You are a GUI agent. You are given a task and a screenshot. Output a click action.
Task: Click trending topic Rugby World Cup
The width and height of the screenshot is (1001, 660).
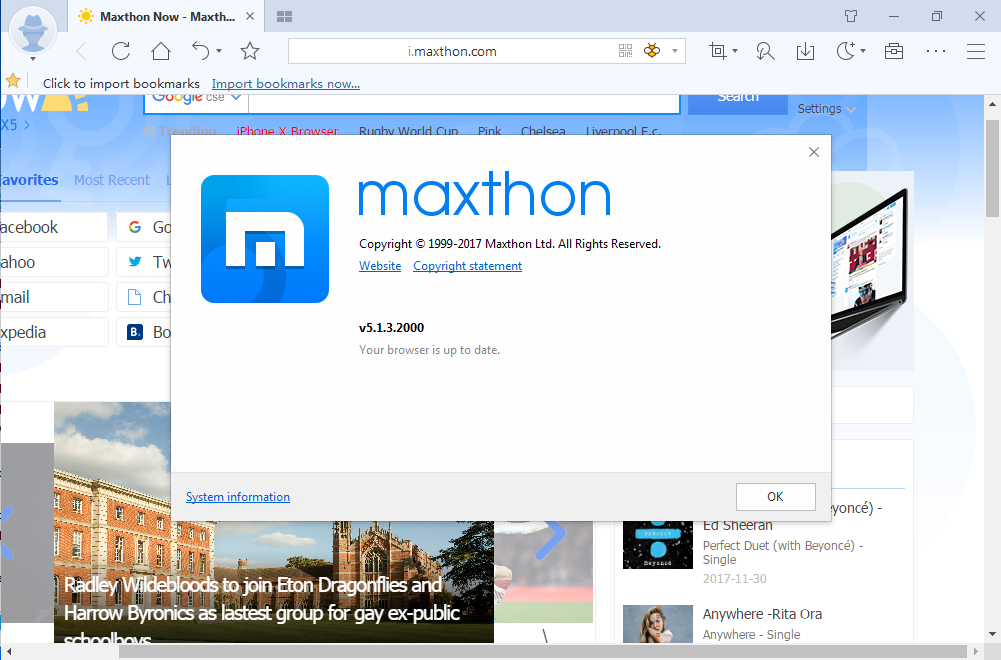(x=409, y=131)
